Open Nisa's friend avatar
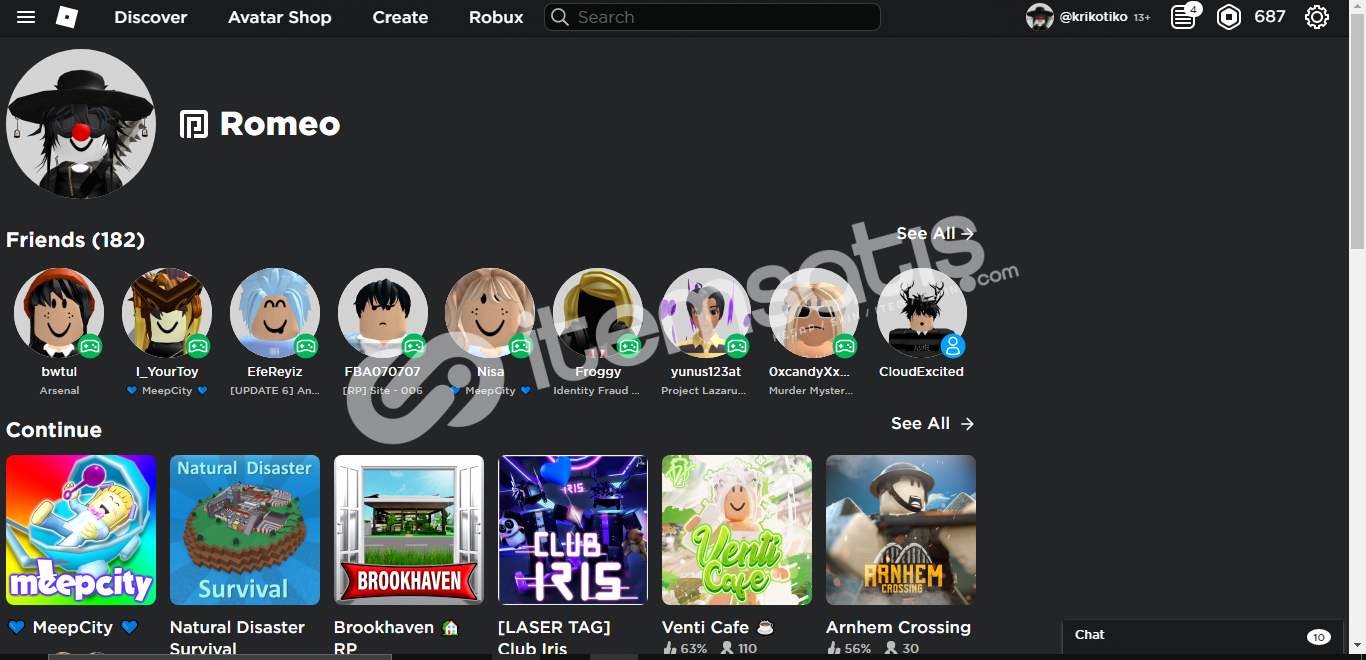 [x=490, y=313]
